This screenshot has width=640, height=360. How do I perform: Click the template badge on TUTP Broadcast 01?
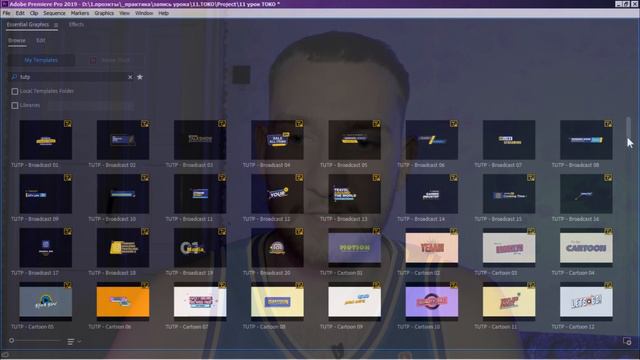point(68,124)
